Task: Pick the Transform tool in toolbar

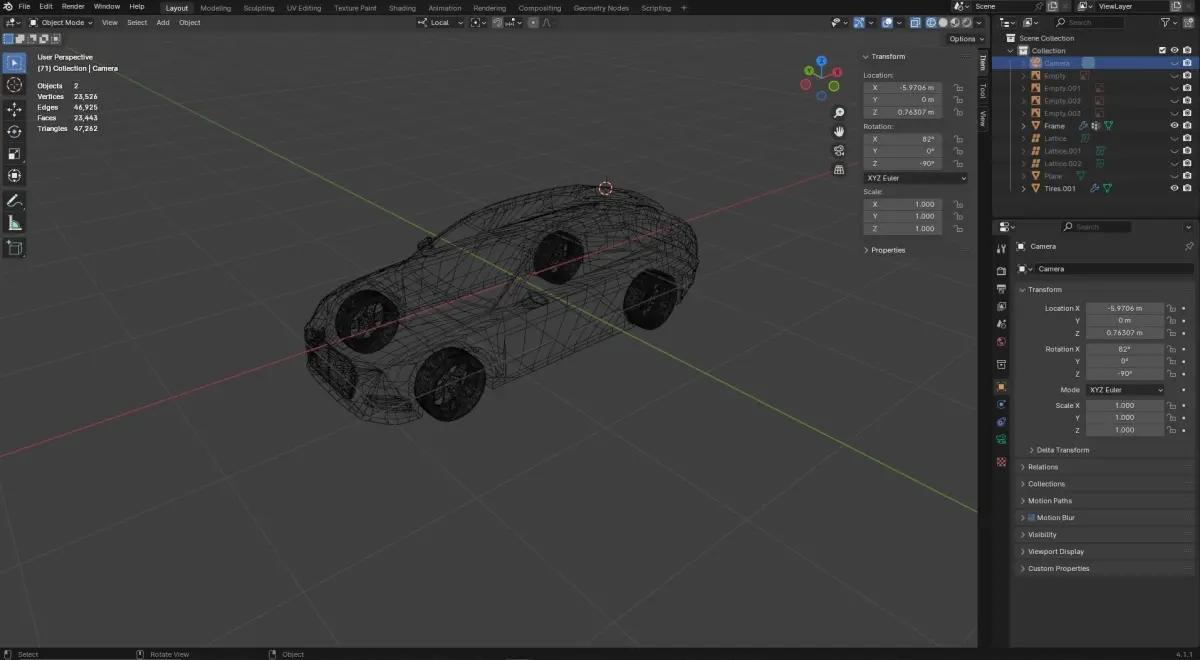Action: tap(15, 176)
